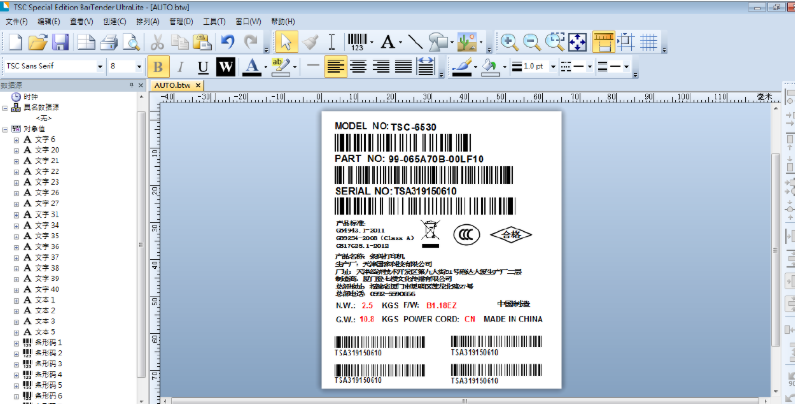Select the Line drawing tool
Viewport: 795px width, 404px height.
click(x=414, y=42)
